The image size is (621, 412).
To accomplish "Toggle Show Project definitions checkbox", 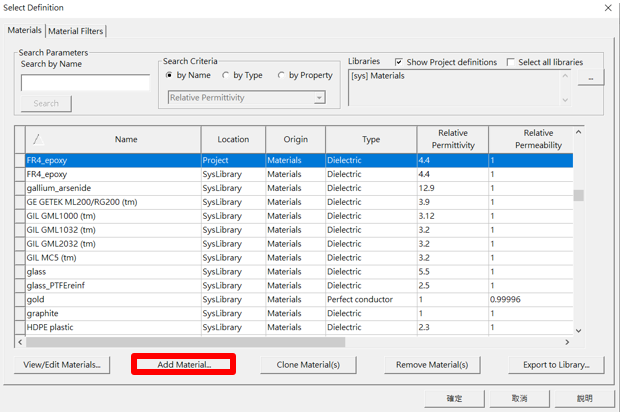I will [x=399, y=62].
